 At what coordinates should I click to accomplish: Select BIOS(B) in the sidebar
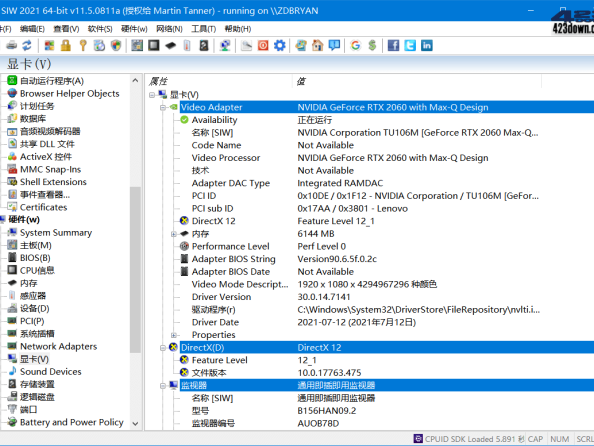point(35,258)
